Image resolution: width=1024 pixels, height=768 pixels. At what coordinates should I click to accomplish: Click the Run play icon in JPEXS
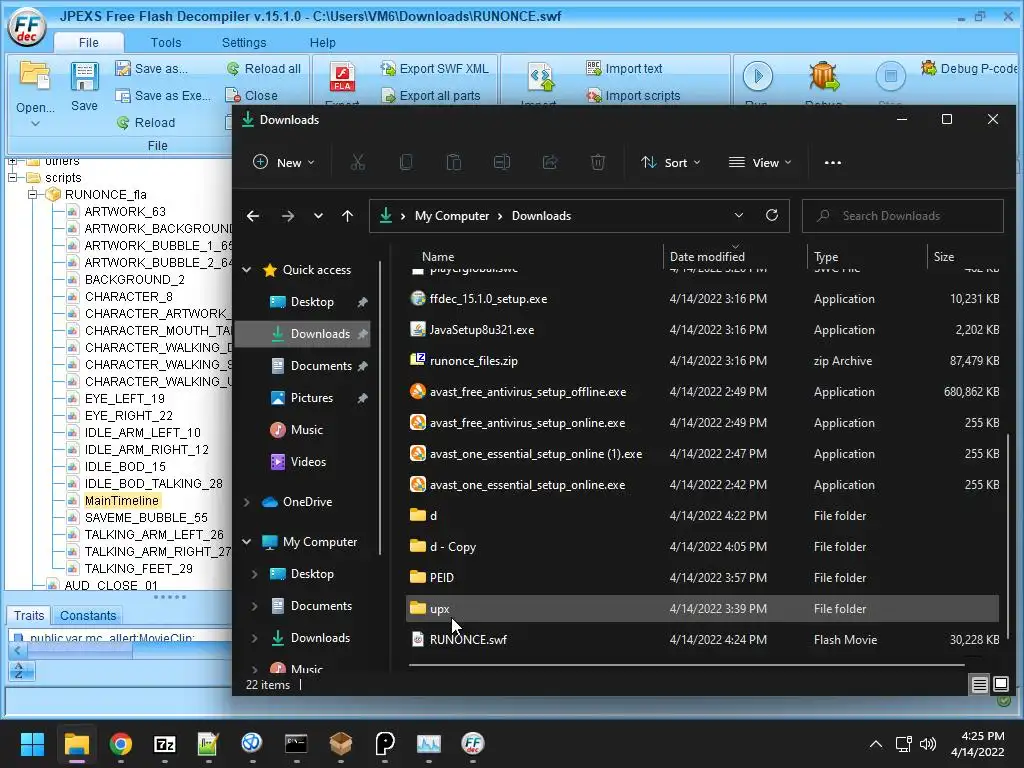click(x=758, y=76)
